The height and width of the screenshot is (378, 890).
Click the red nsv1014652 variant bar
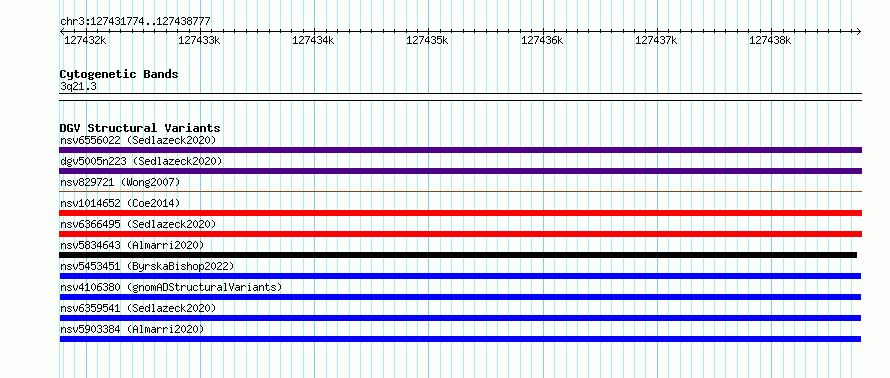click(460, 213)
